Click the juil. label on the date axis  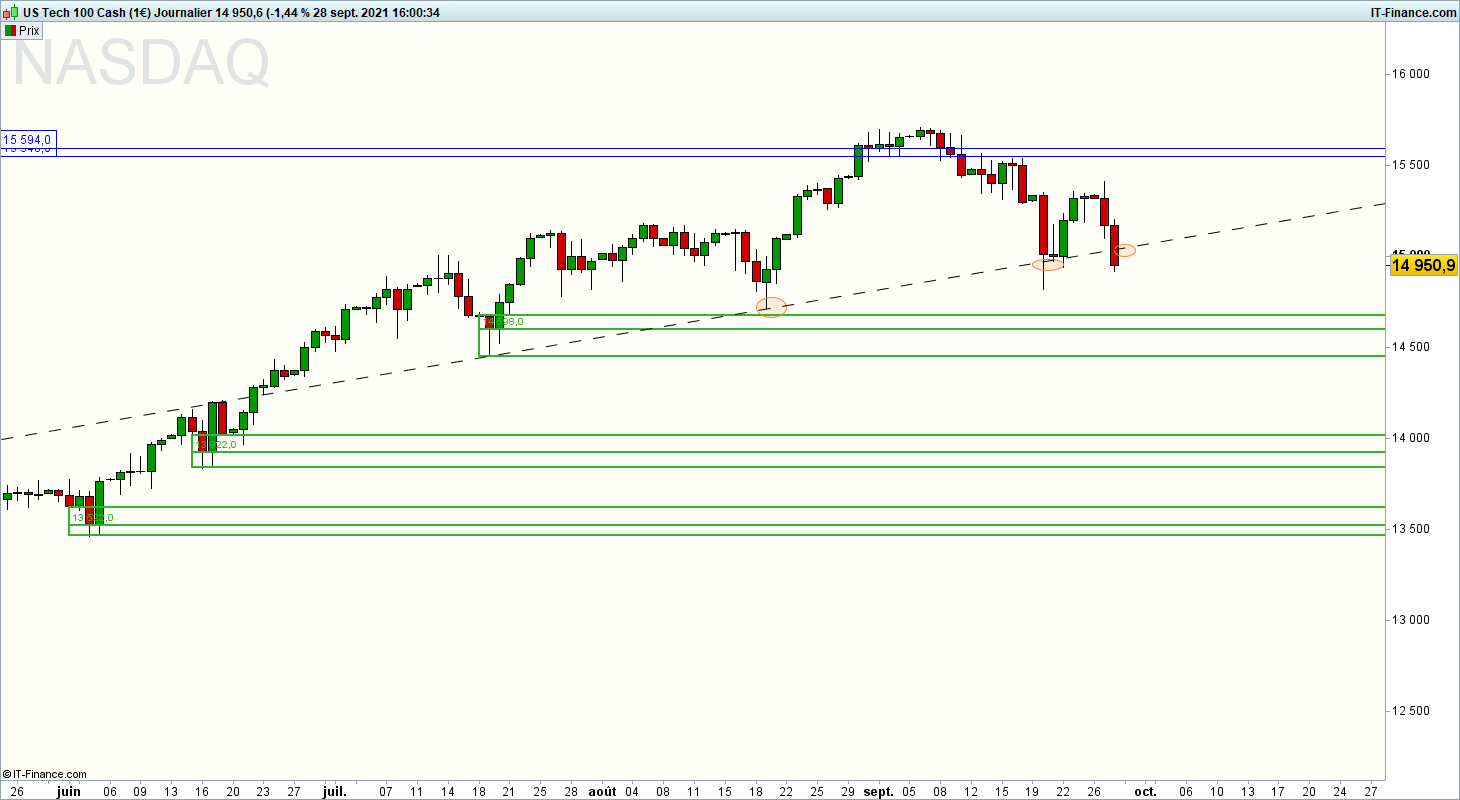(335, 791)
